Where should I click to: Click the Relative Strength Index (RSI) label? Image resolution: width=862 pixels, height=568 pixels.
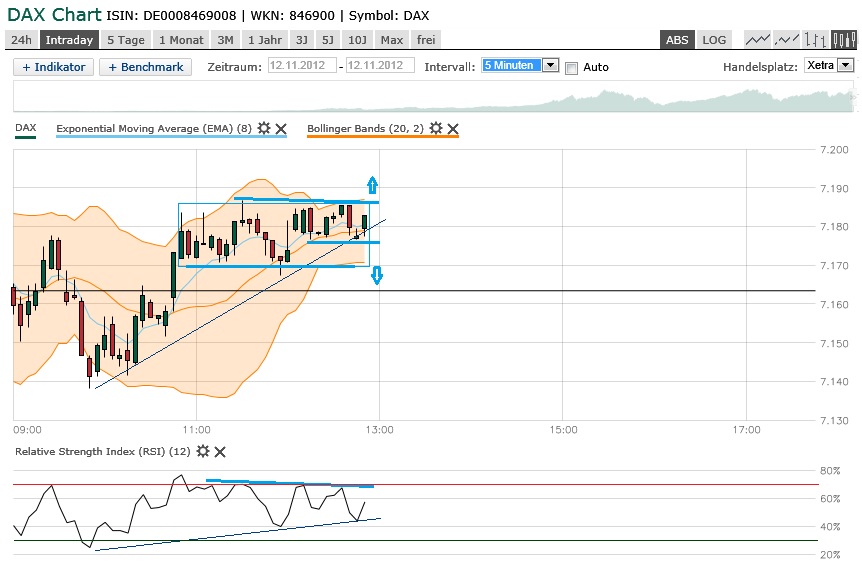[x=102, y=451]
